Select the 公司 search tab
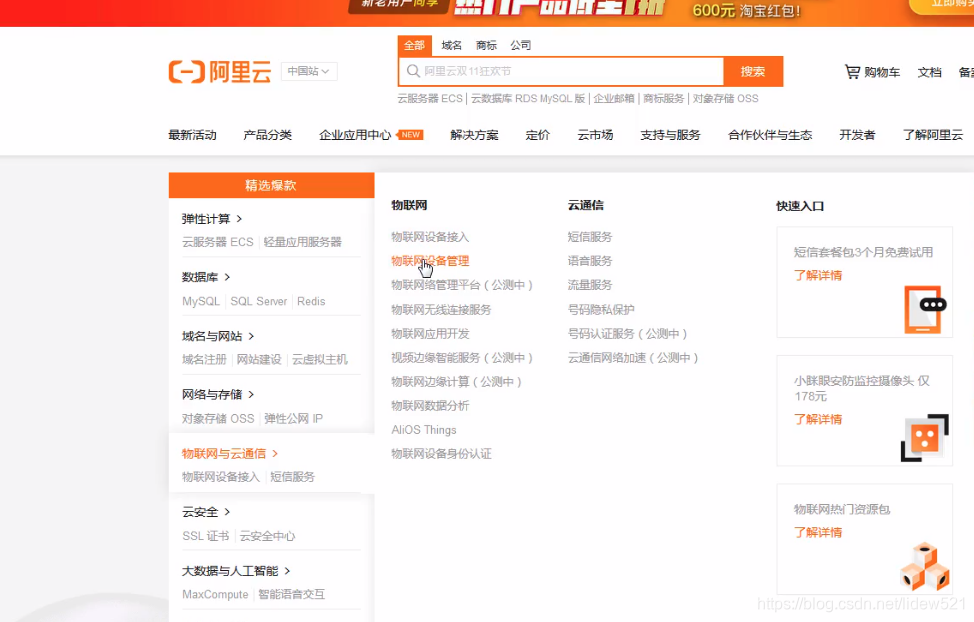Screen dimensions: 974x622 [521, 45]
